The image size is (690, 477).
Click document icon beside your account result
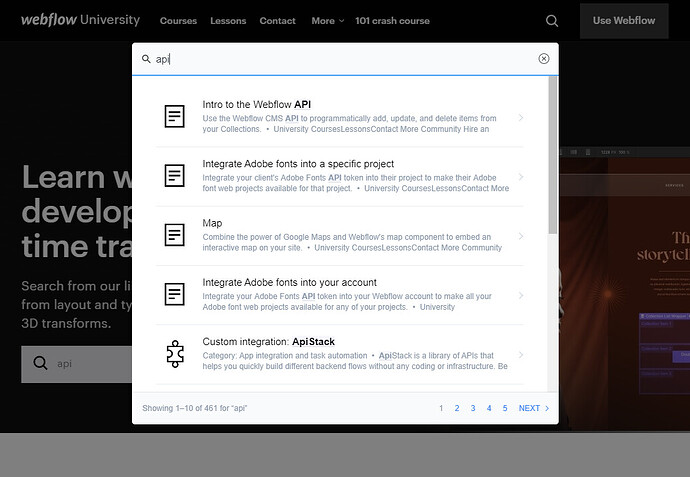pyautogui.click(x=174, y=294)
